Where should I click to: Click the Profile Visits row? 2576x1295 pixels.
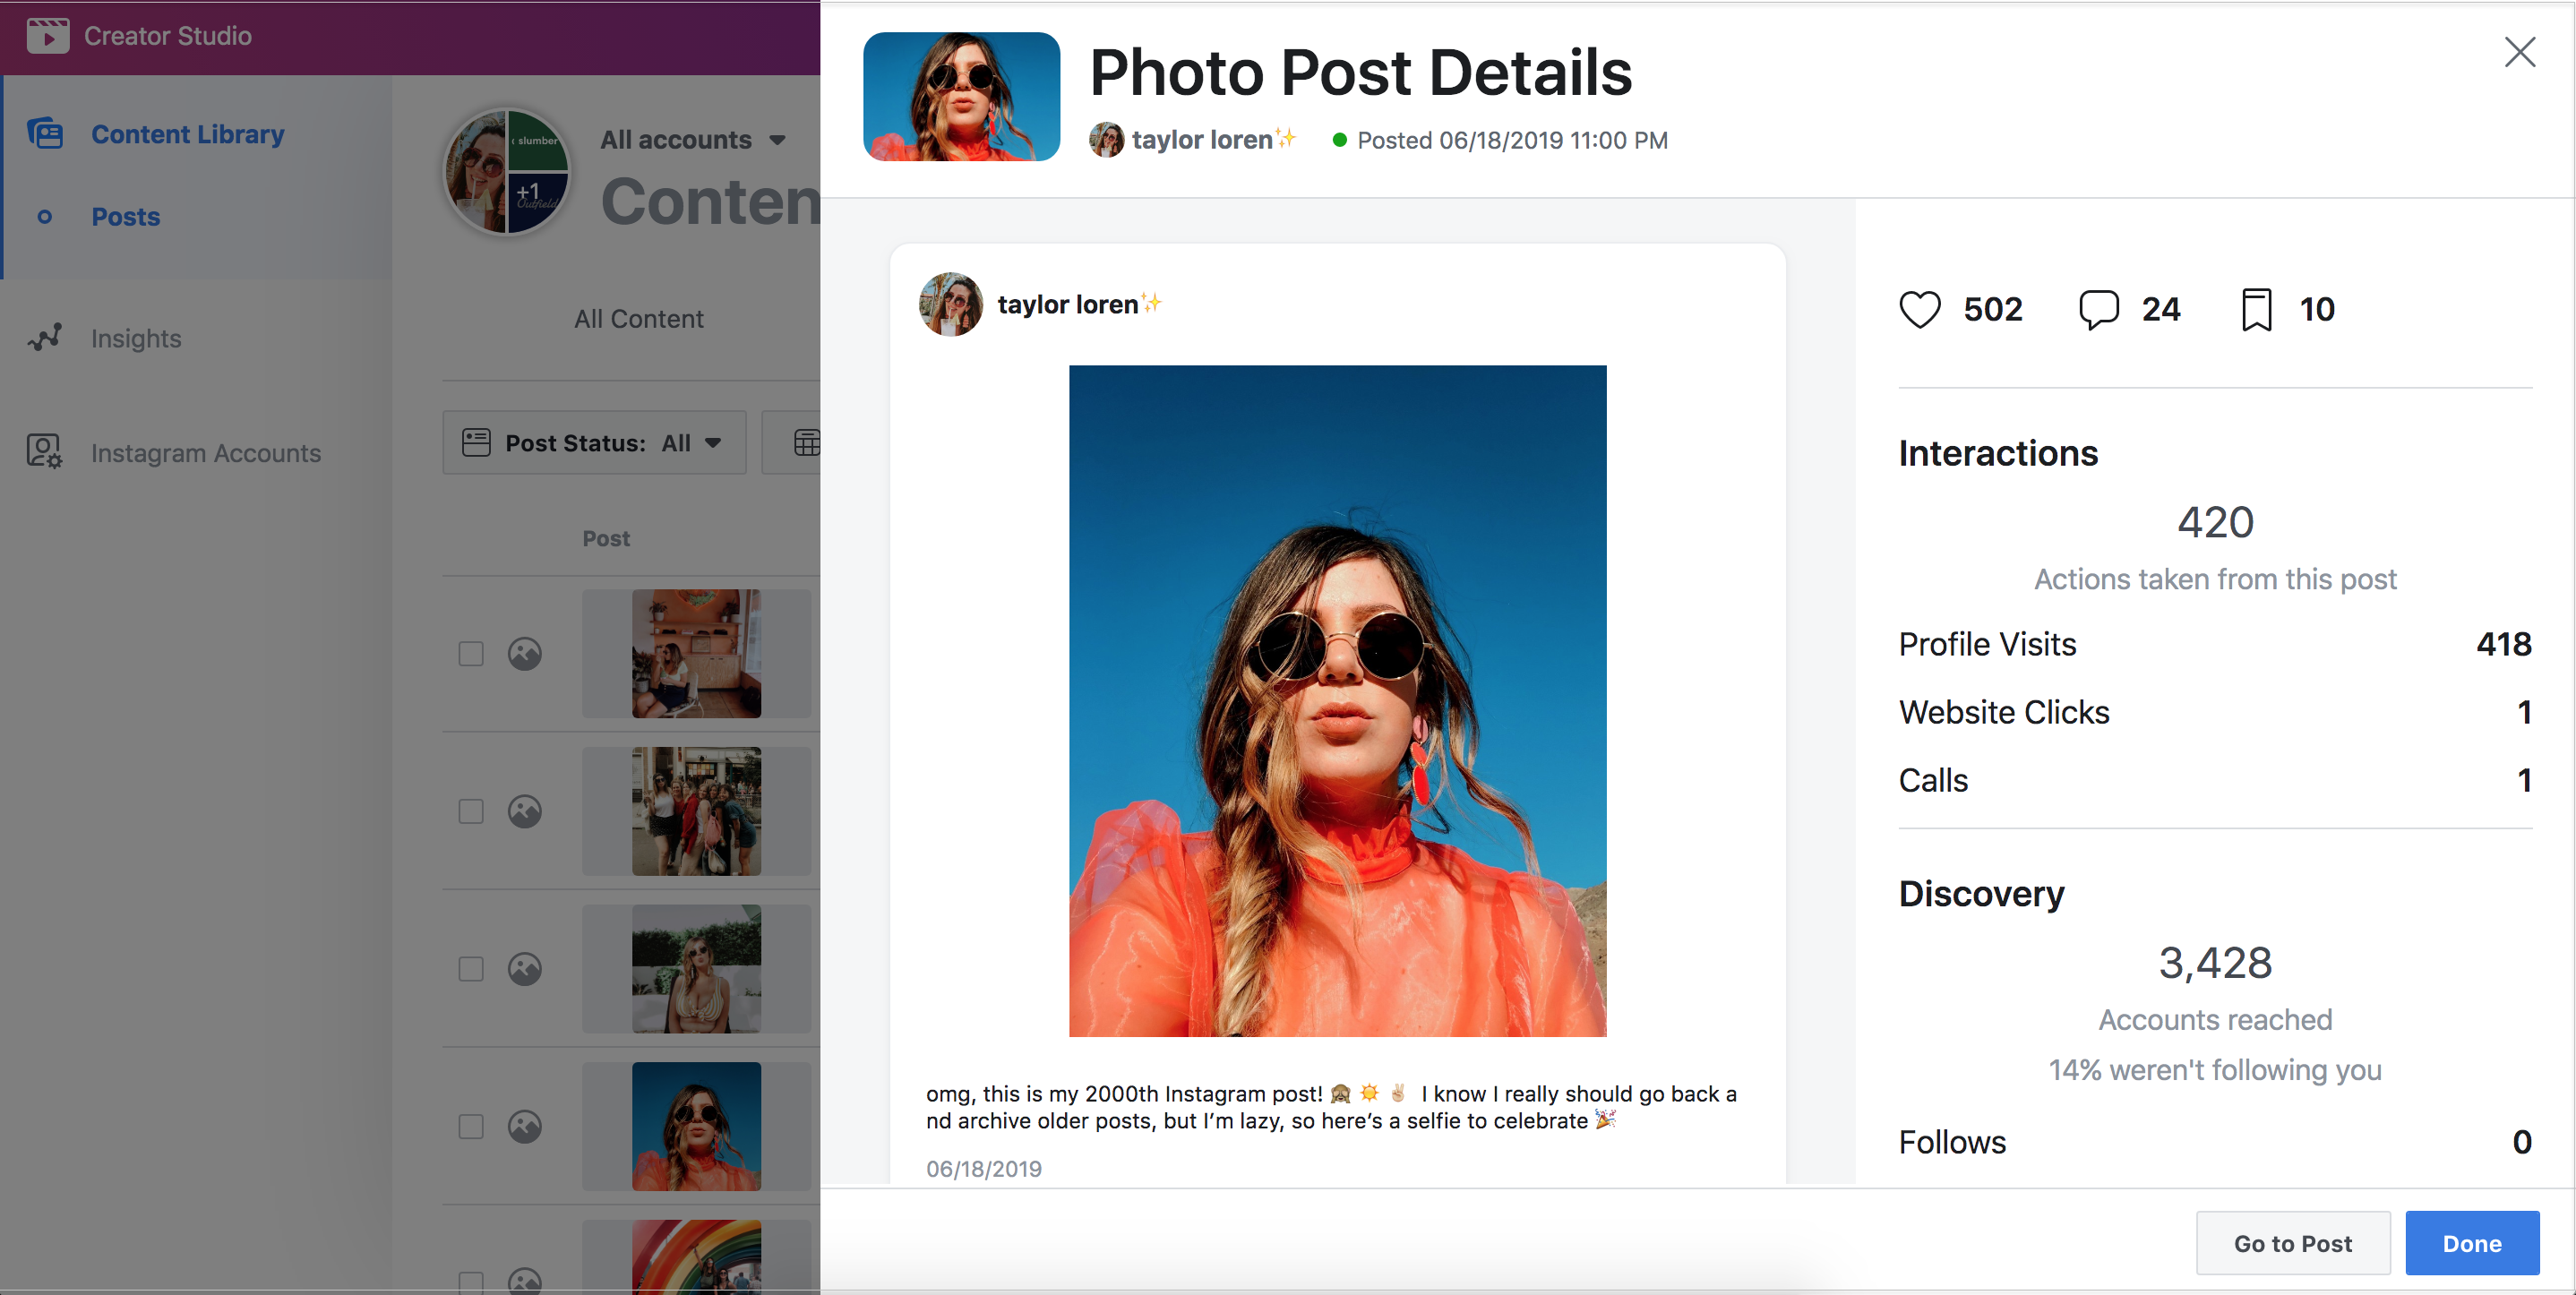2215,644
